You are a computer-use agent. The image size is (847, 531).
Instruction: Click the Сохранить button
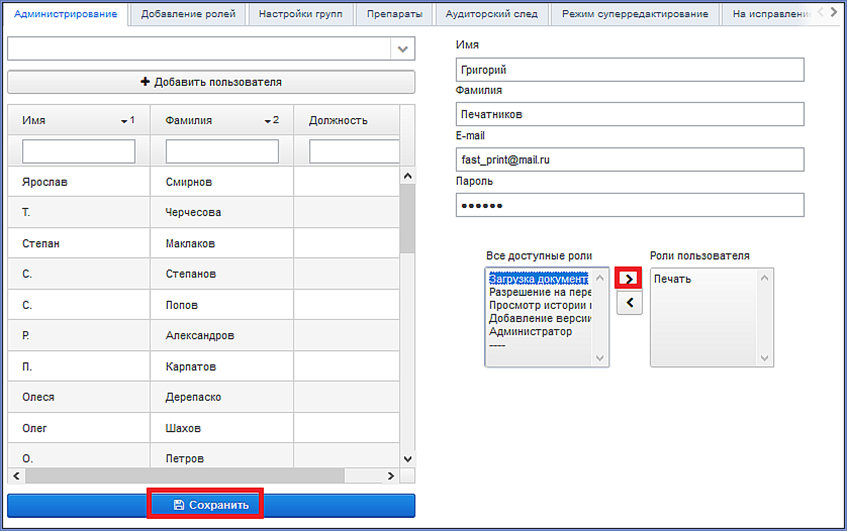pos(211,505)
